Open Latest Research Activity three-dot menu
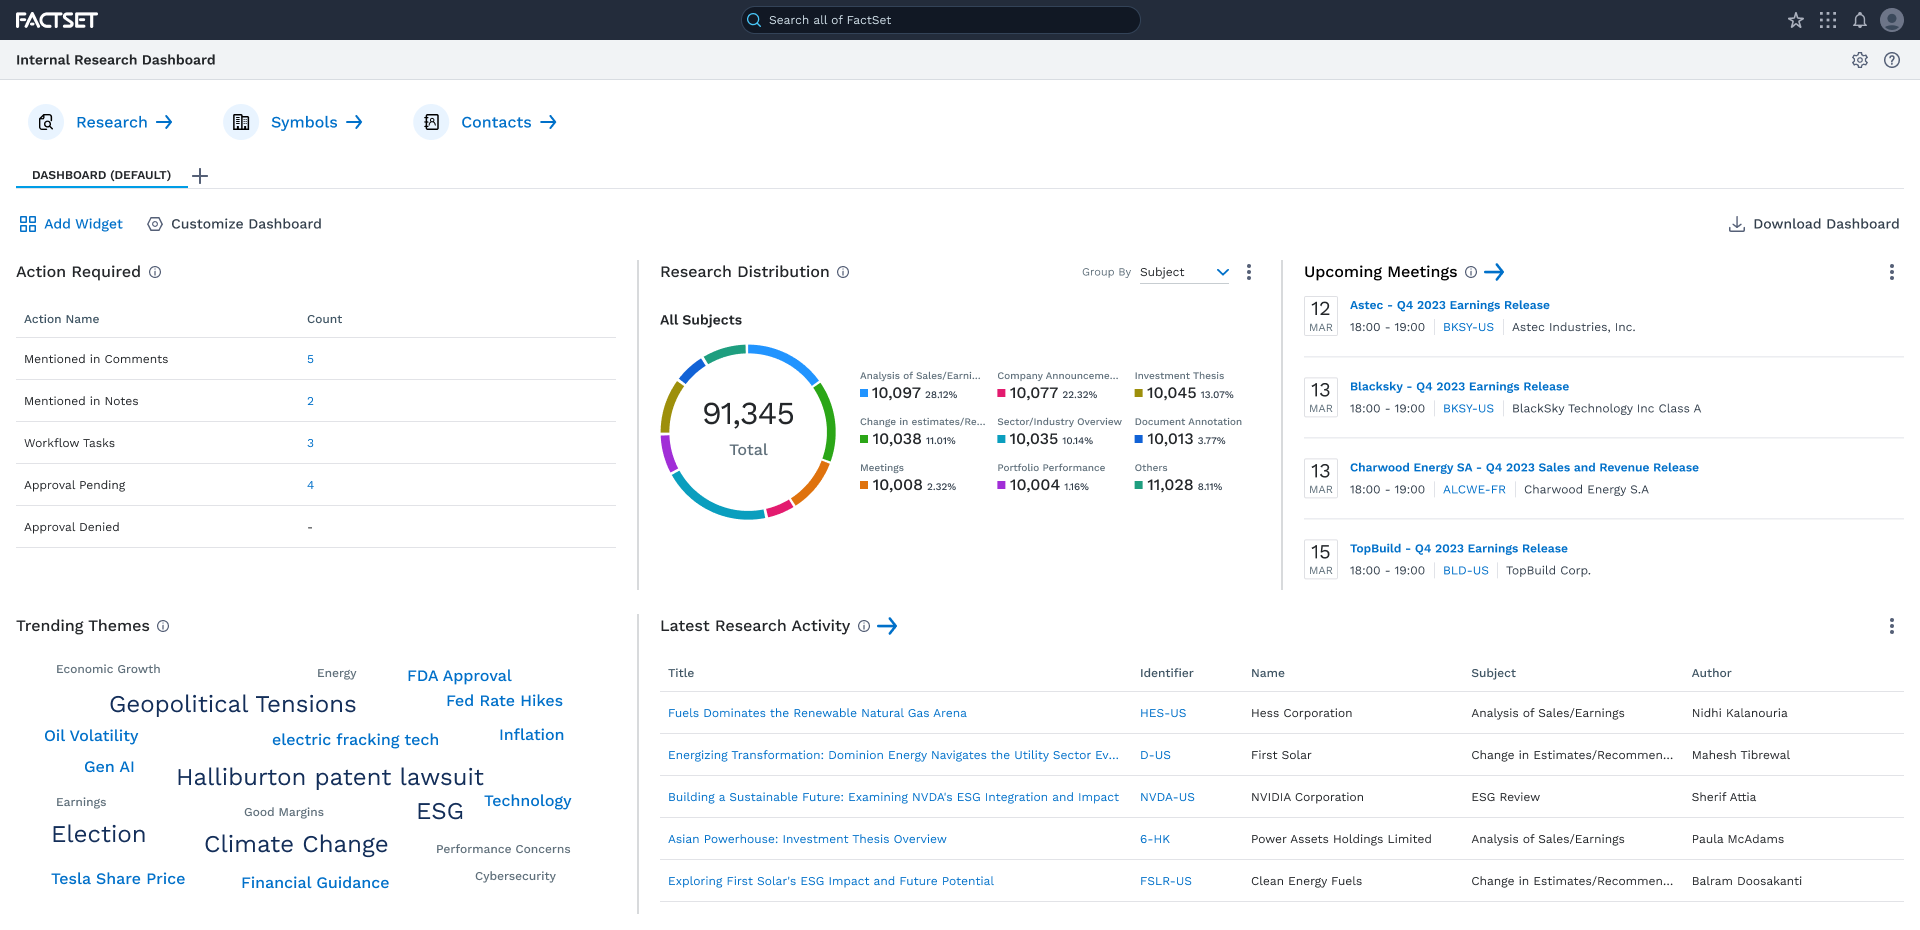Image resolution: width=1920 pixels, height=930 pixels. coord(1892,626)
